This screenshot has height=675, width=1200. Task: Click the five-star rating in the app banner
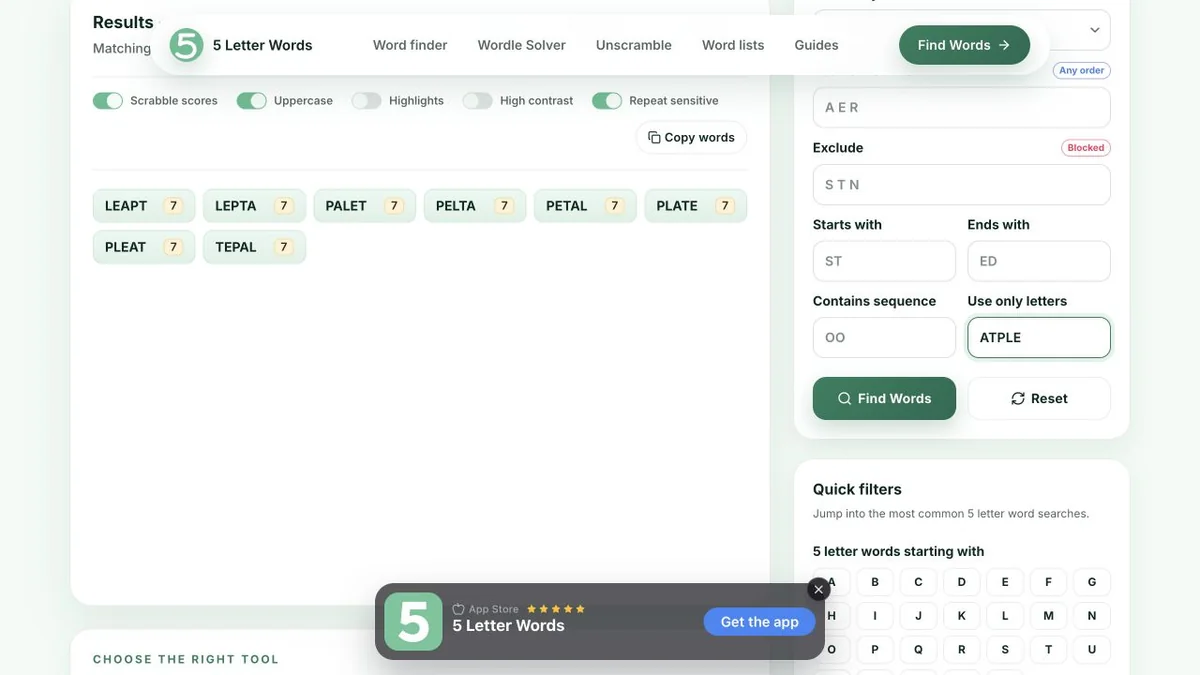(556, 609)
